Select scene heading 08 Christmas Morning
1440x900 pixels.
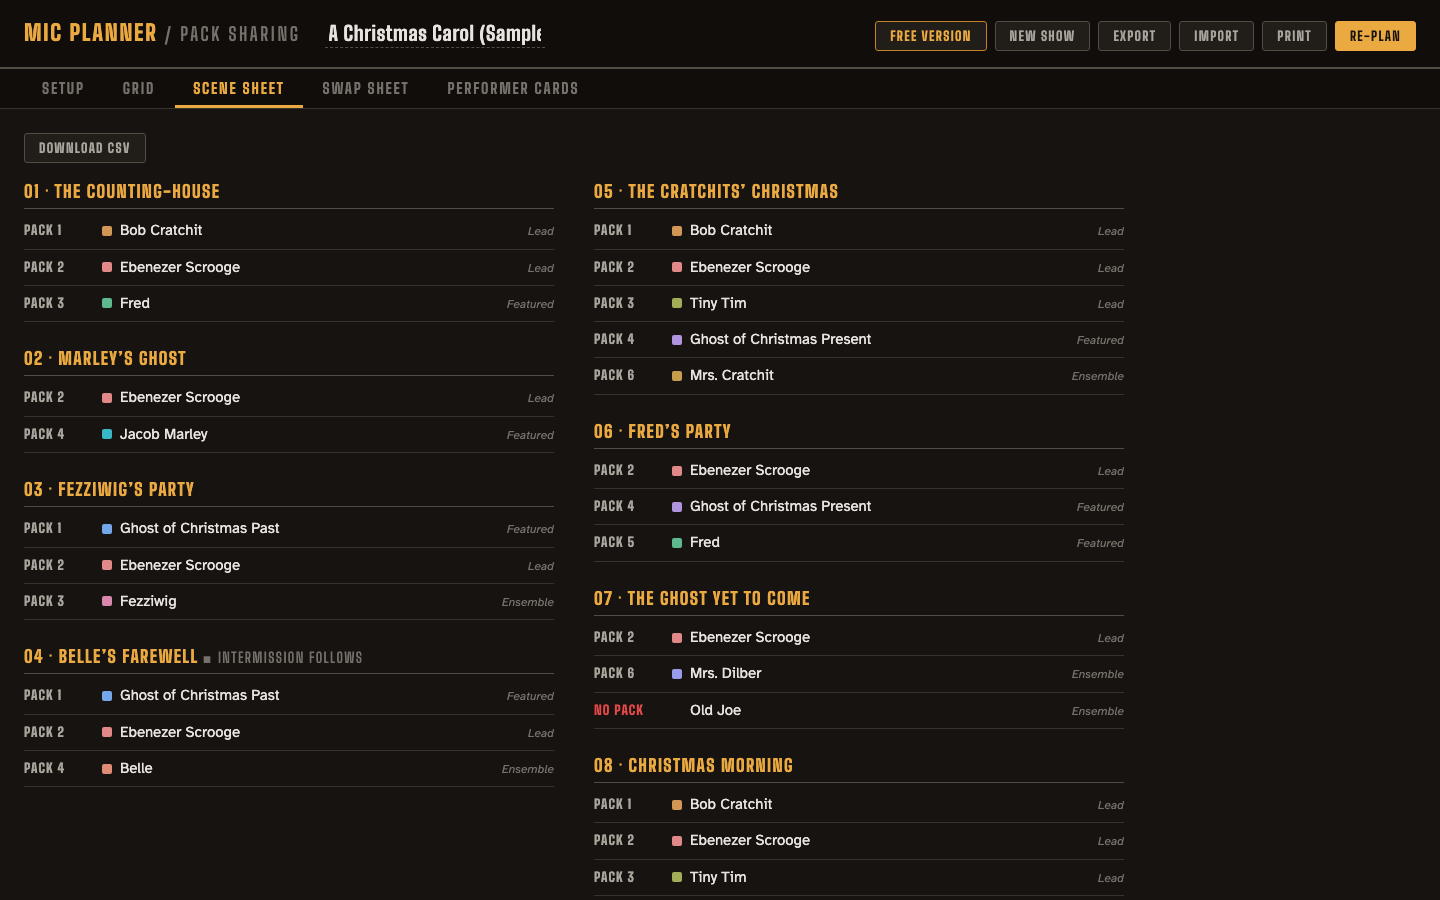click(x=693, y=765)
